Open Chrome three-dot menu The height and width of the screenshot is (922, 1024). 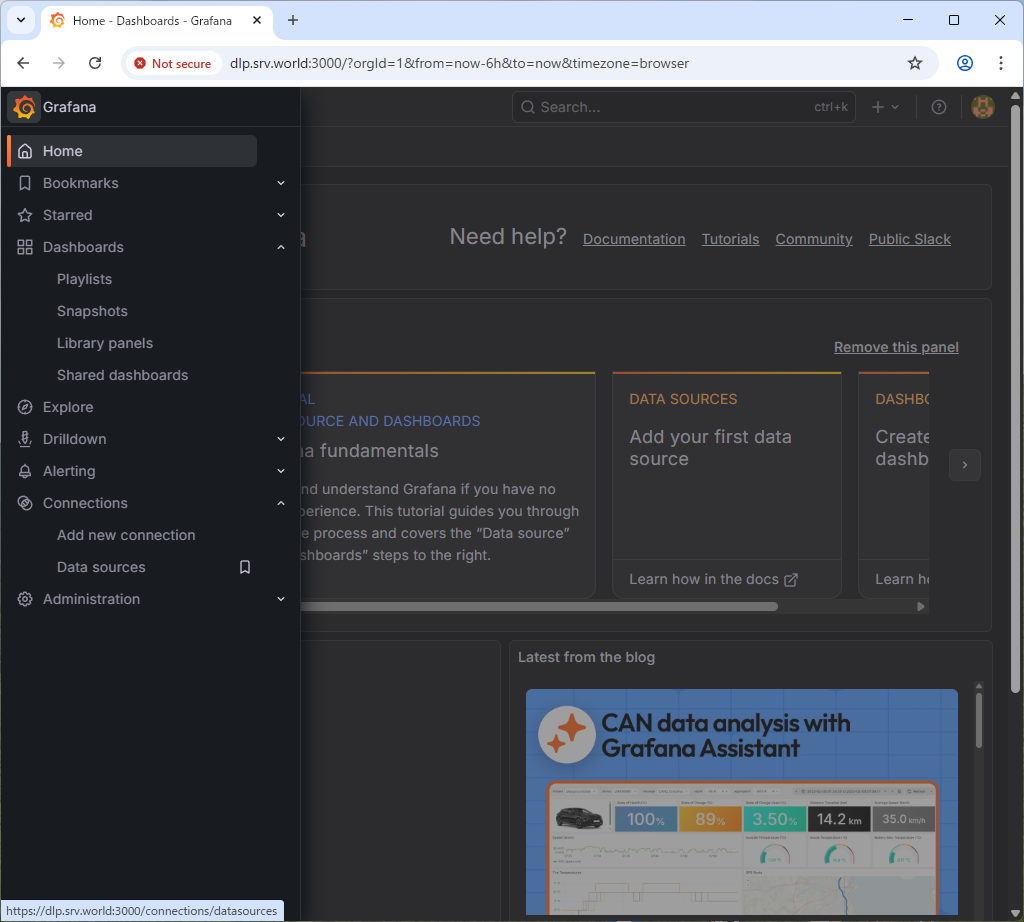click(x=1000, y=63)
